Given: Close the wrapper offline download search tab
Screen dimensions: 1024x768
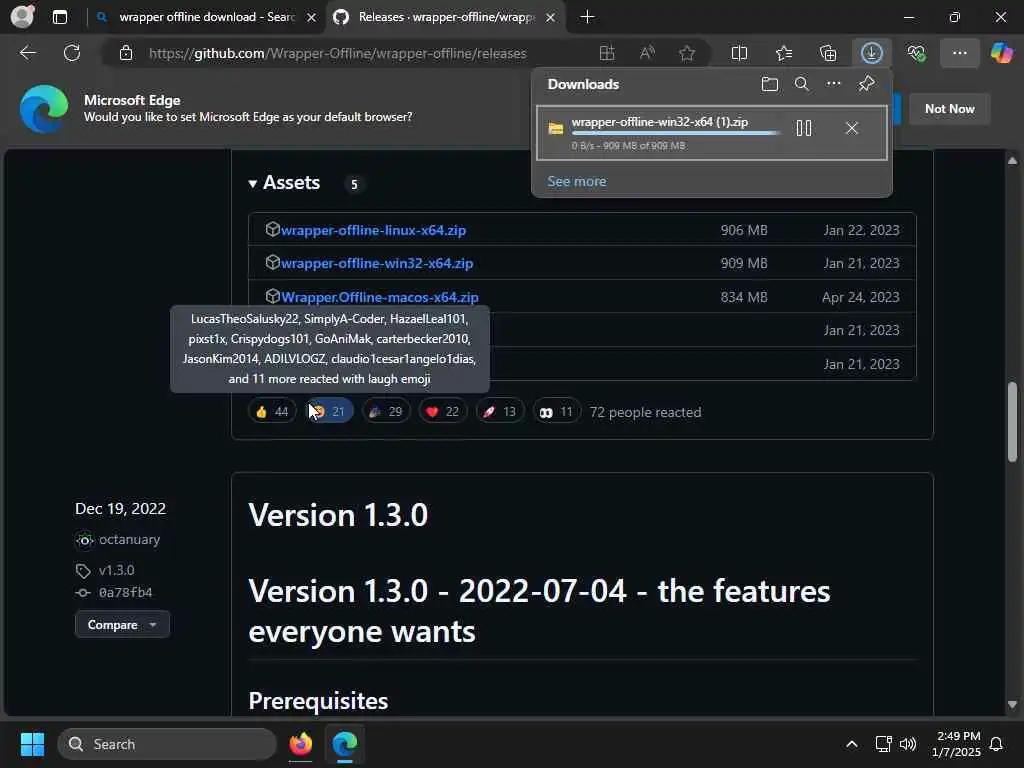Looking at the screenshot, I should click(312, 18).
